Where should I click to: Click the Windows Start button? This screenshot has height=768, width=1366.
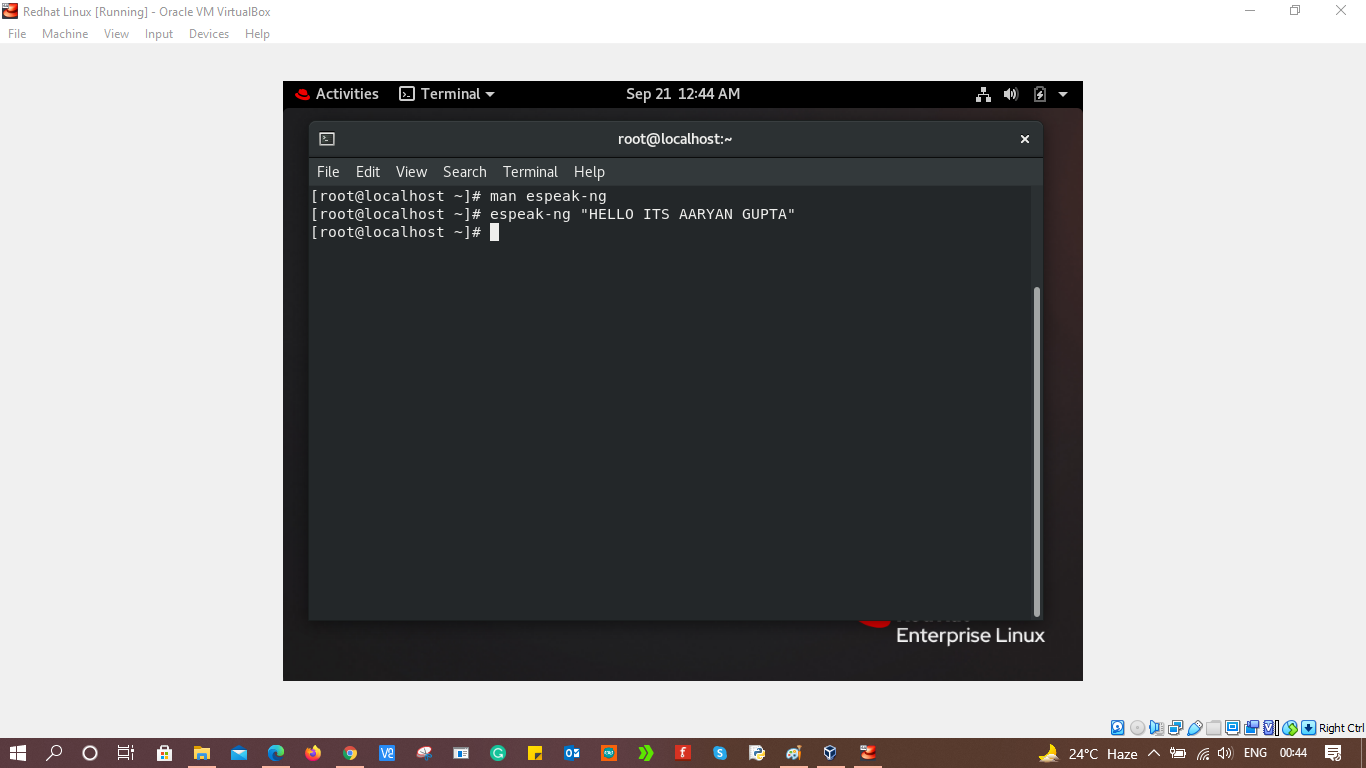[18, 753]
